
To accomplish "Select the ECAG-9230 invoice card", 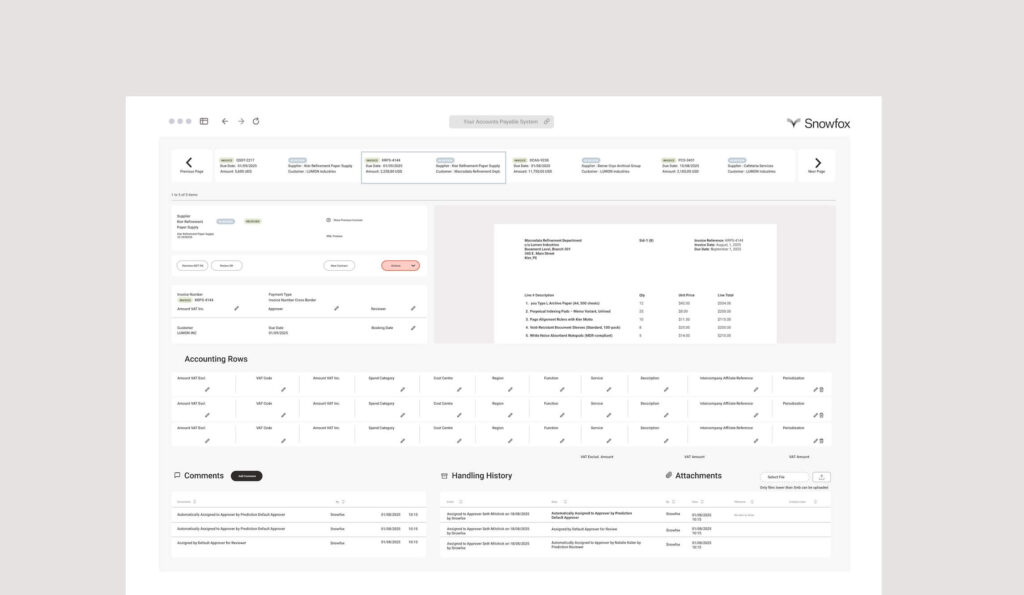I will click(580, 166).
